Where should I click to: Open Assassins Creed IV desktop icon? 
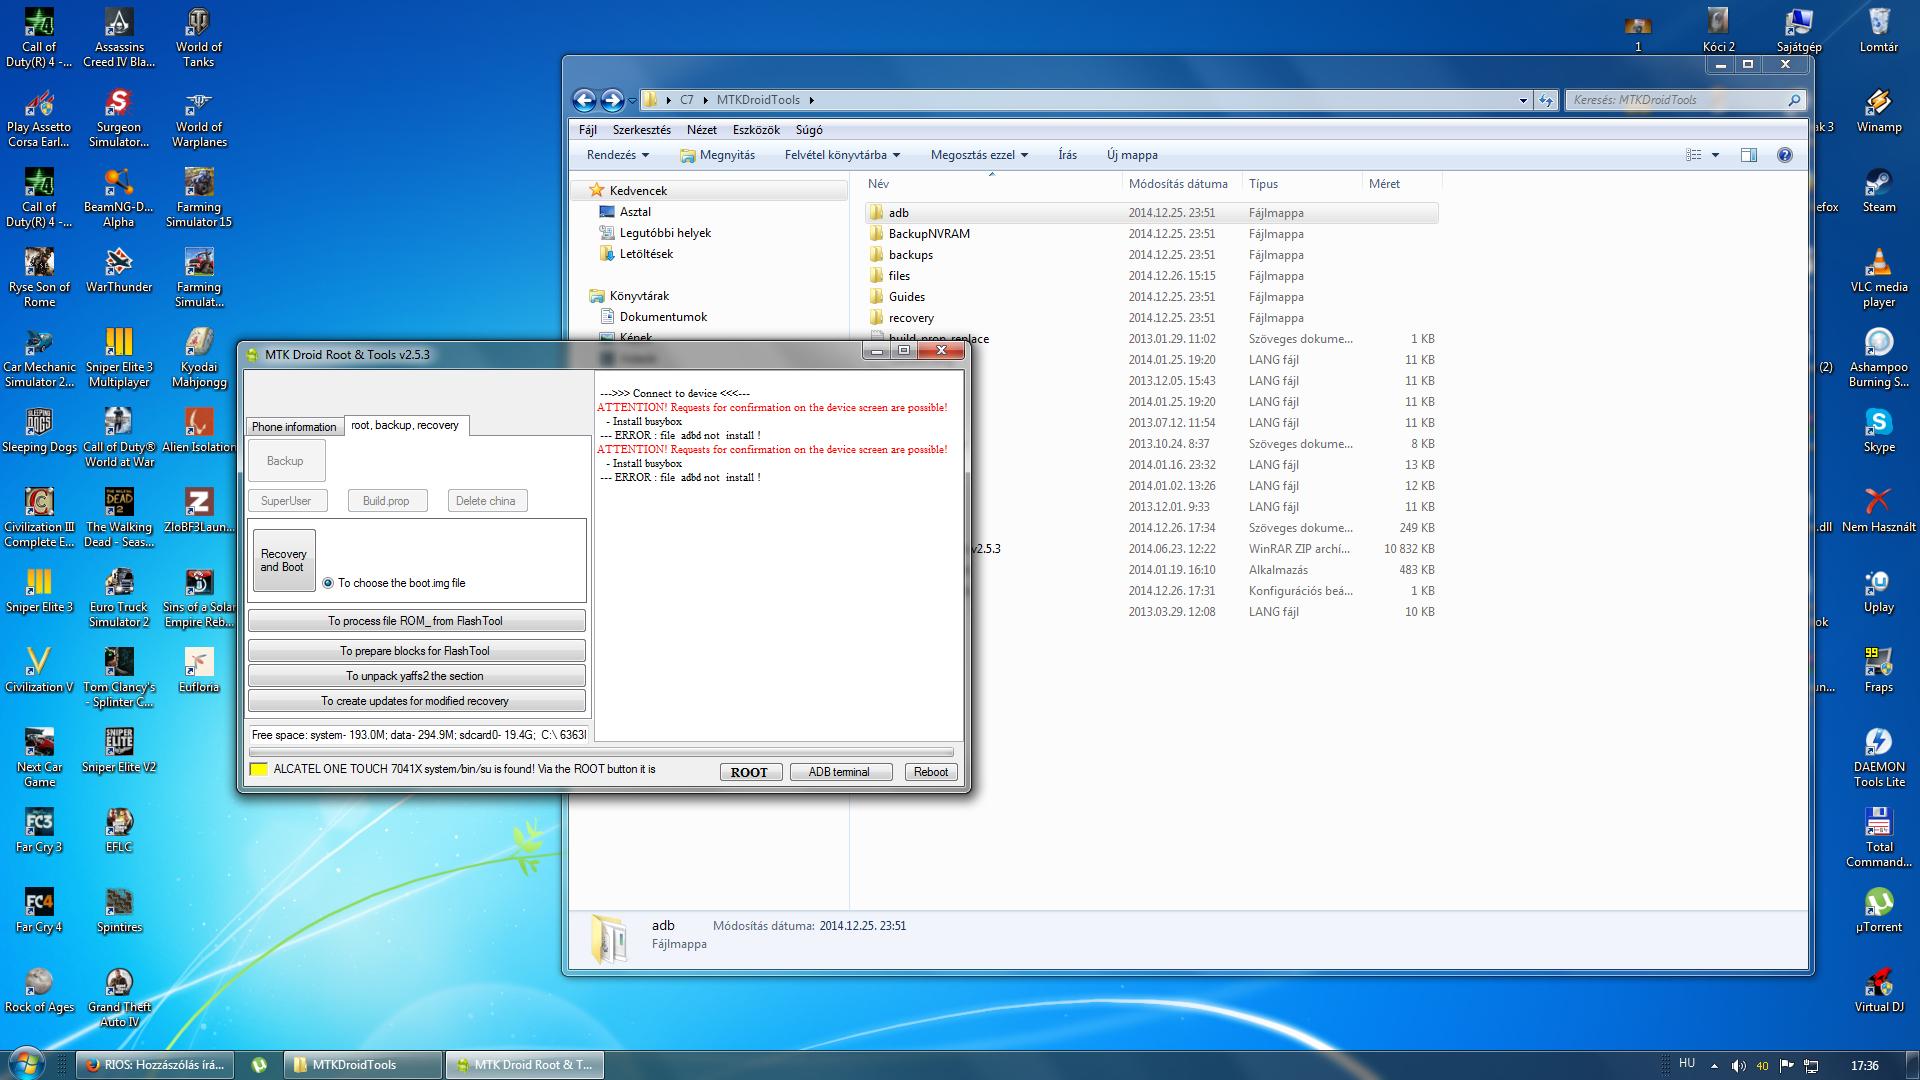pos(119,37)
